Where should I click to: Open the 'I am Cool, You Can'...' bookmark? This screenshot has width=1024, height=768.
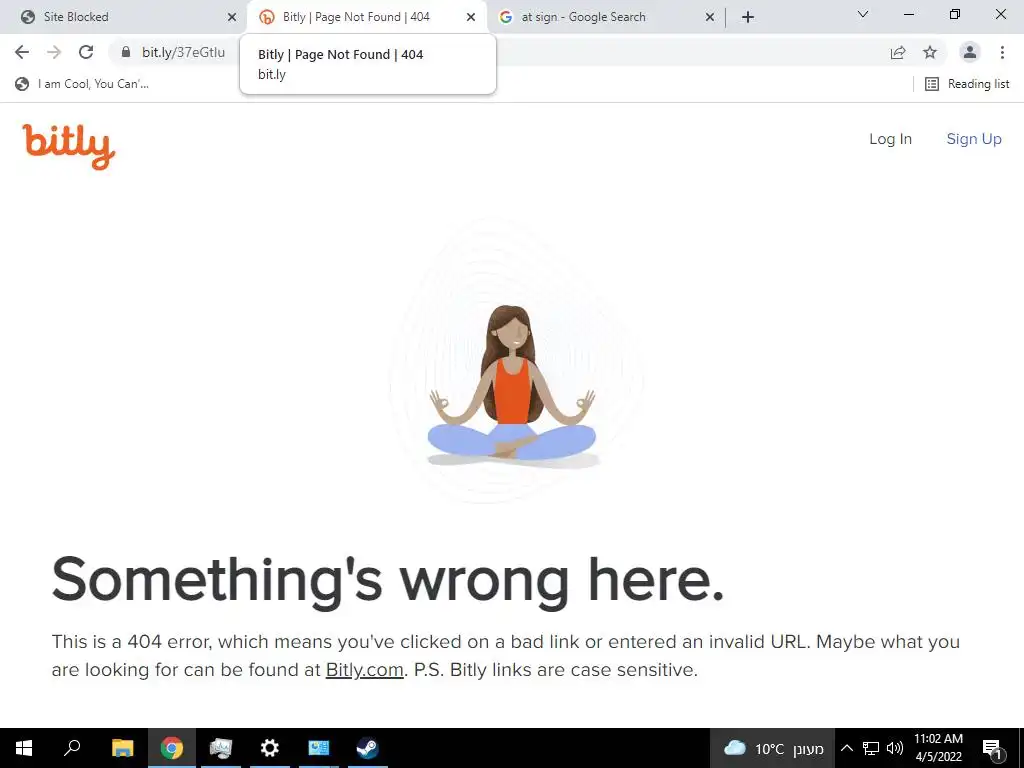83,84
